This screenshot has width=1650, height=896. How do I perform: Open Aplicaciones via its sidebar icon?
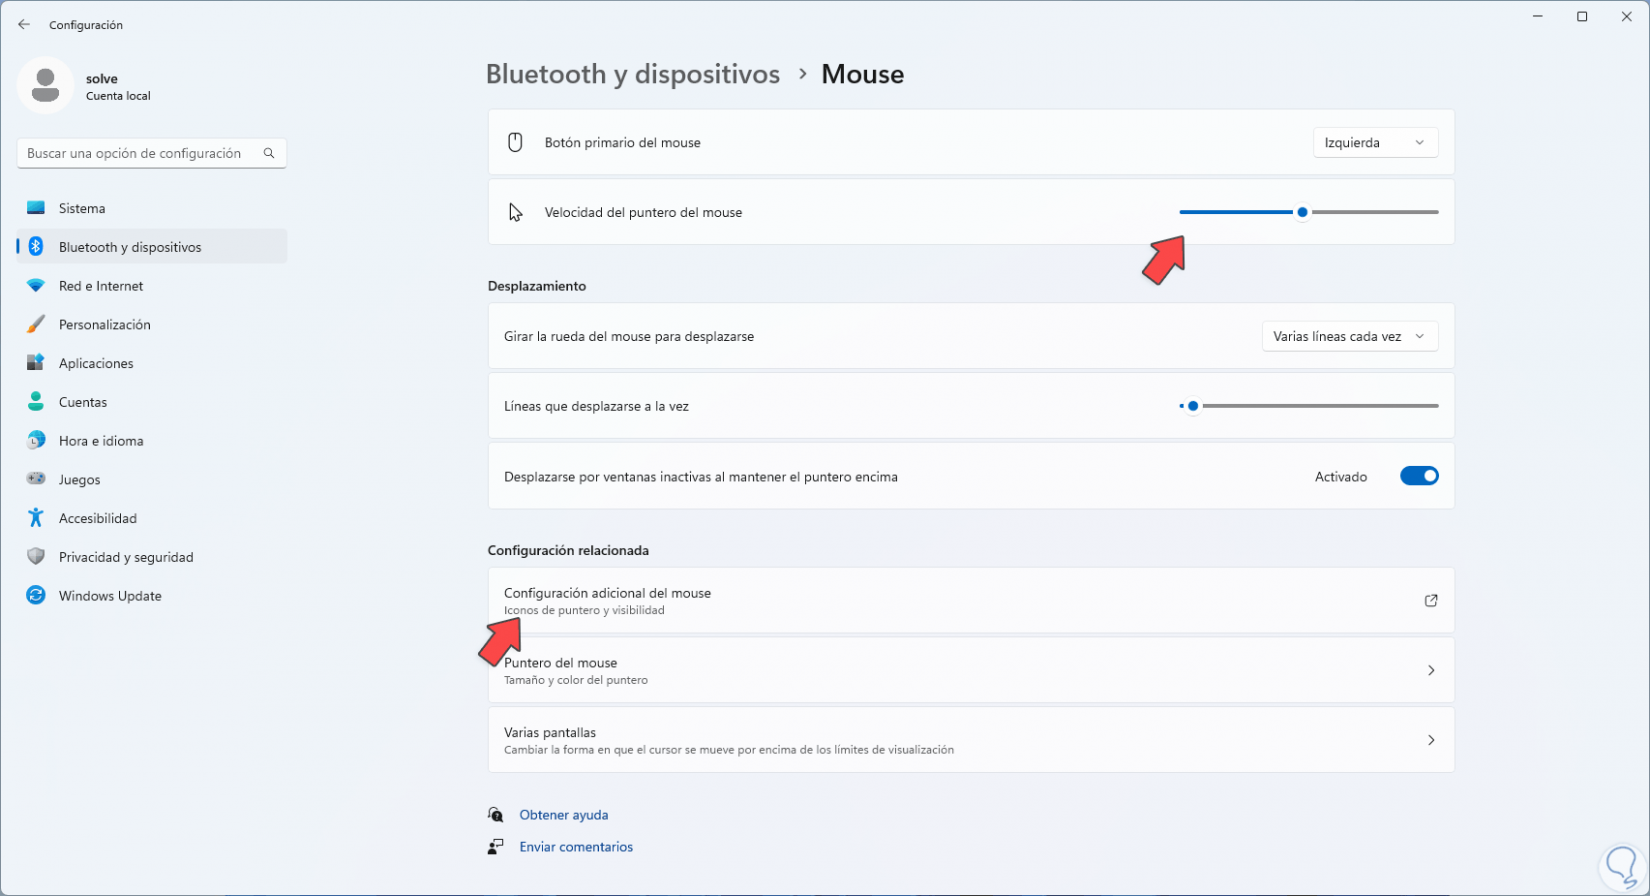36,363
